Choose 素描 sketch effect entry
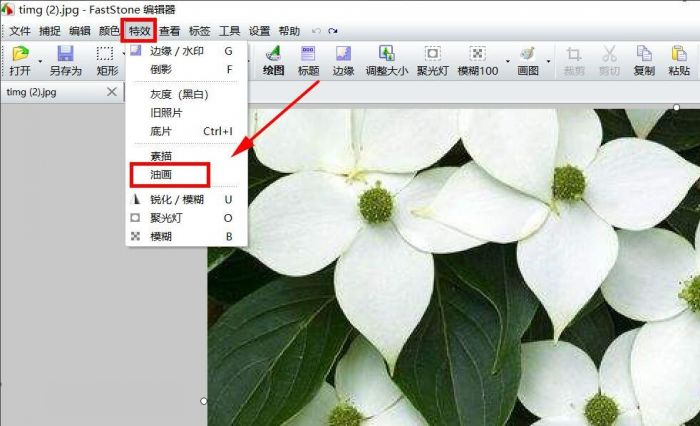700x426 pixels. click(187, 156)
